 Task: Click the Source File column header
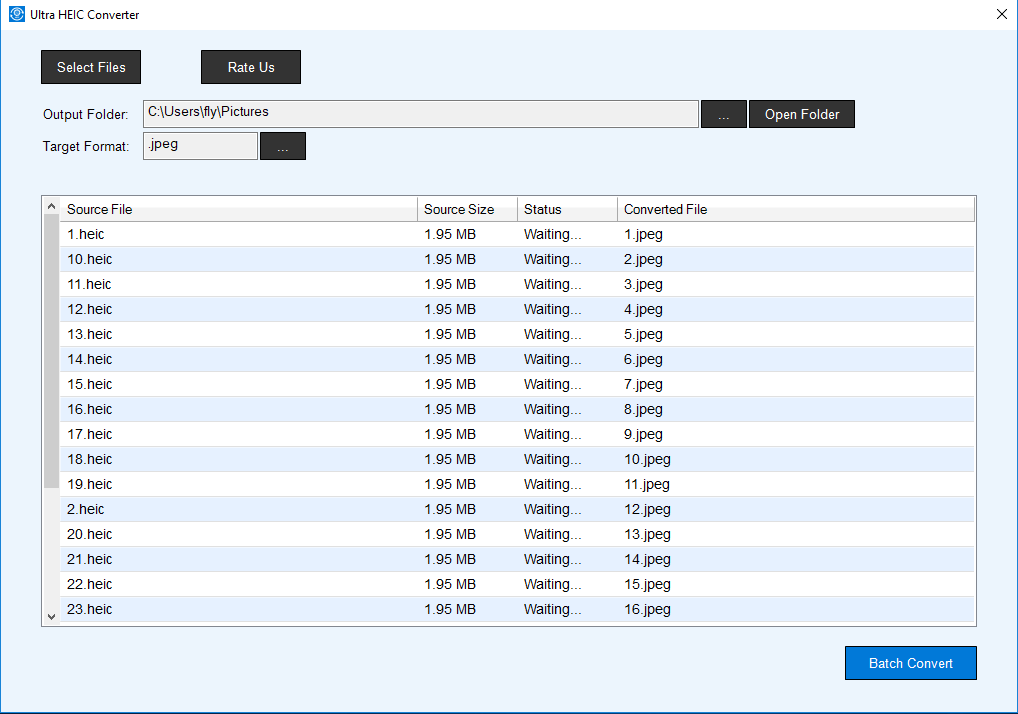point(238,209)
